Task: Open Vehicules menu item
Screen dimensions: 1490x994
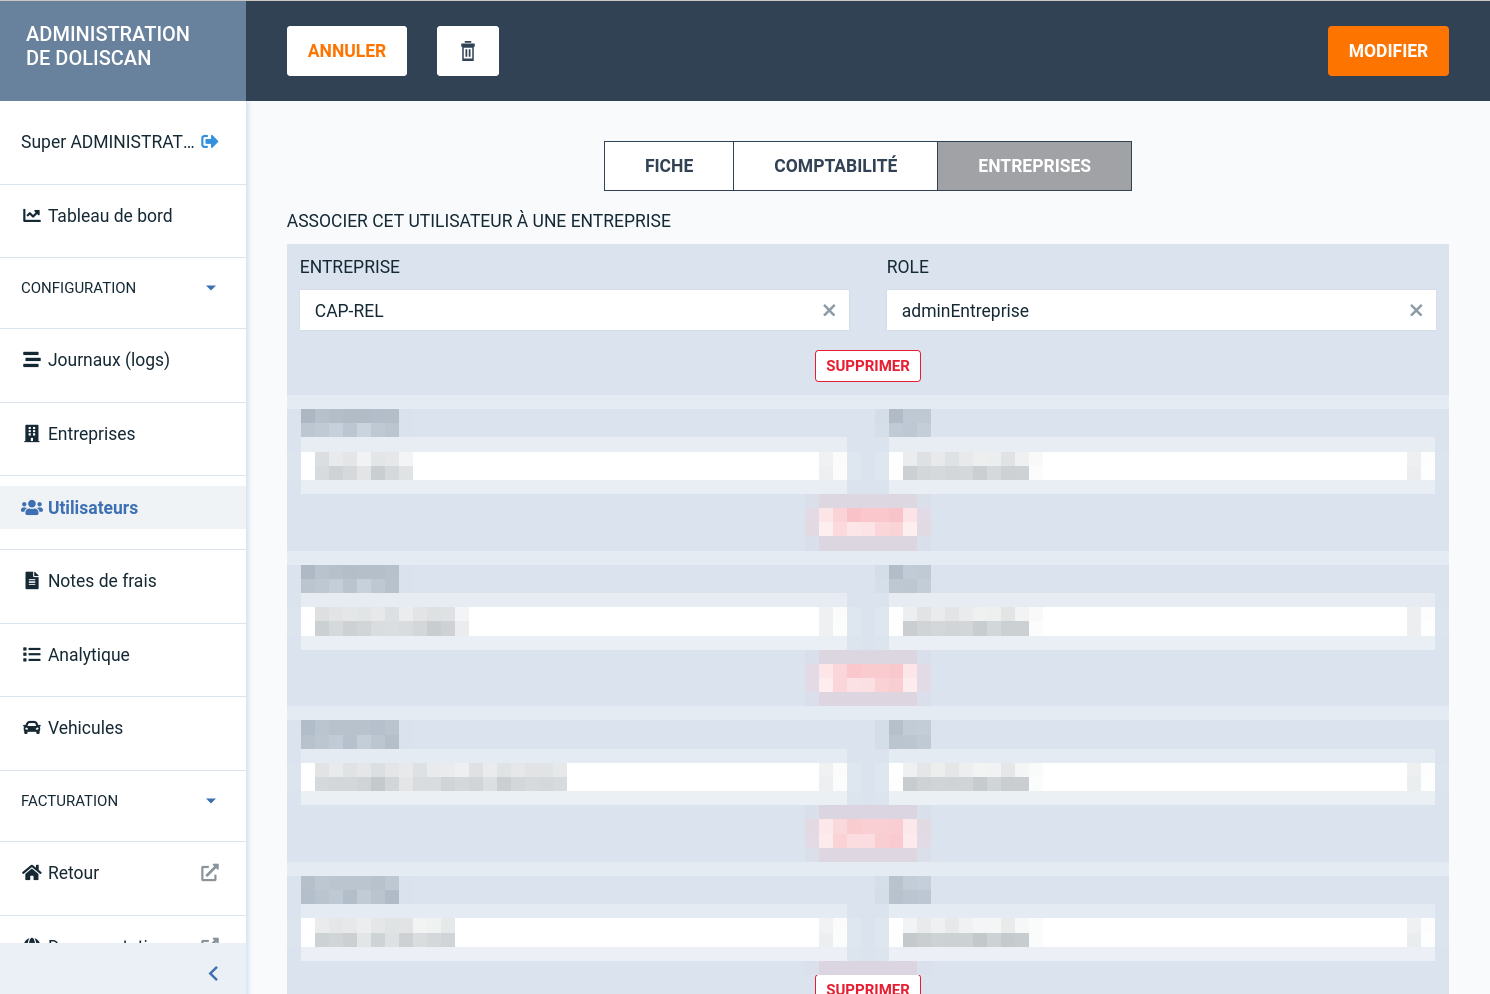Action: point(123,728)
